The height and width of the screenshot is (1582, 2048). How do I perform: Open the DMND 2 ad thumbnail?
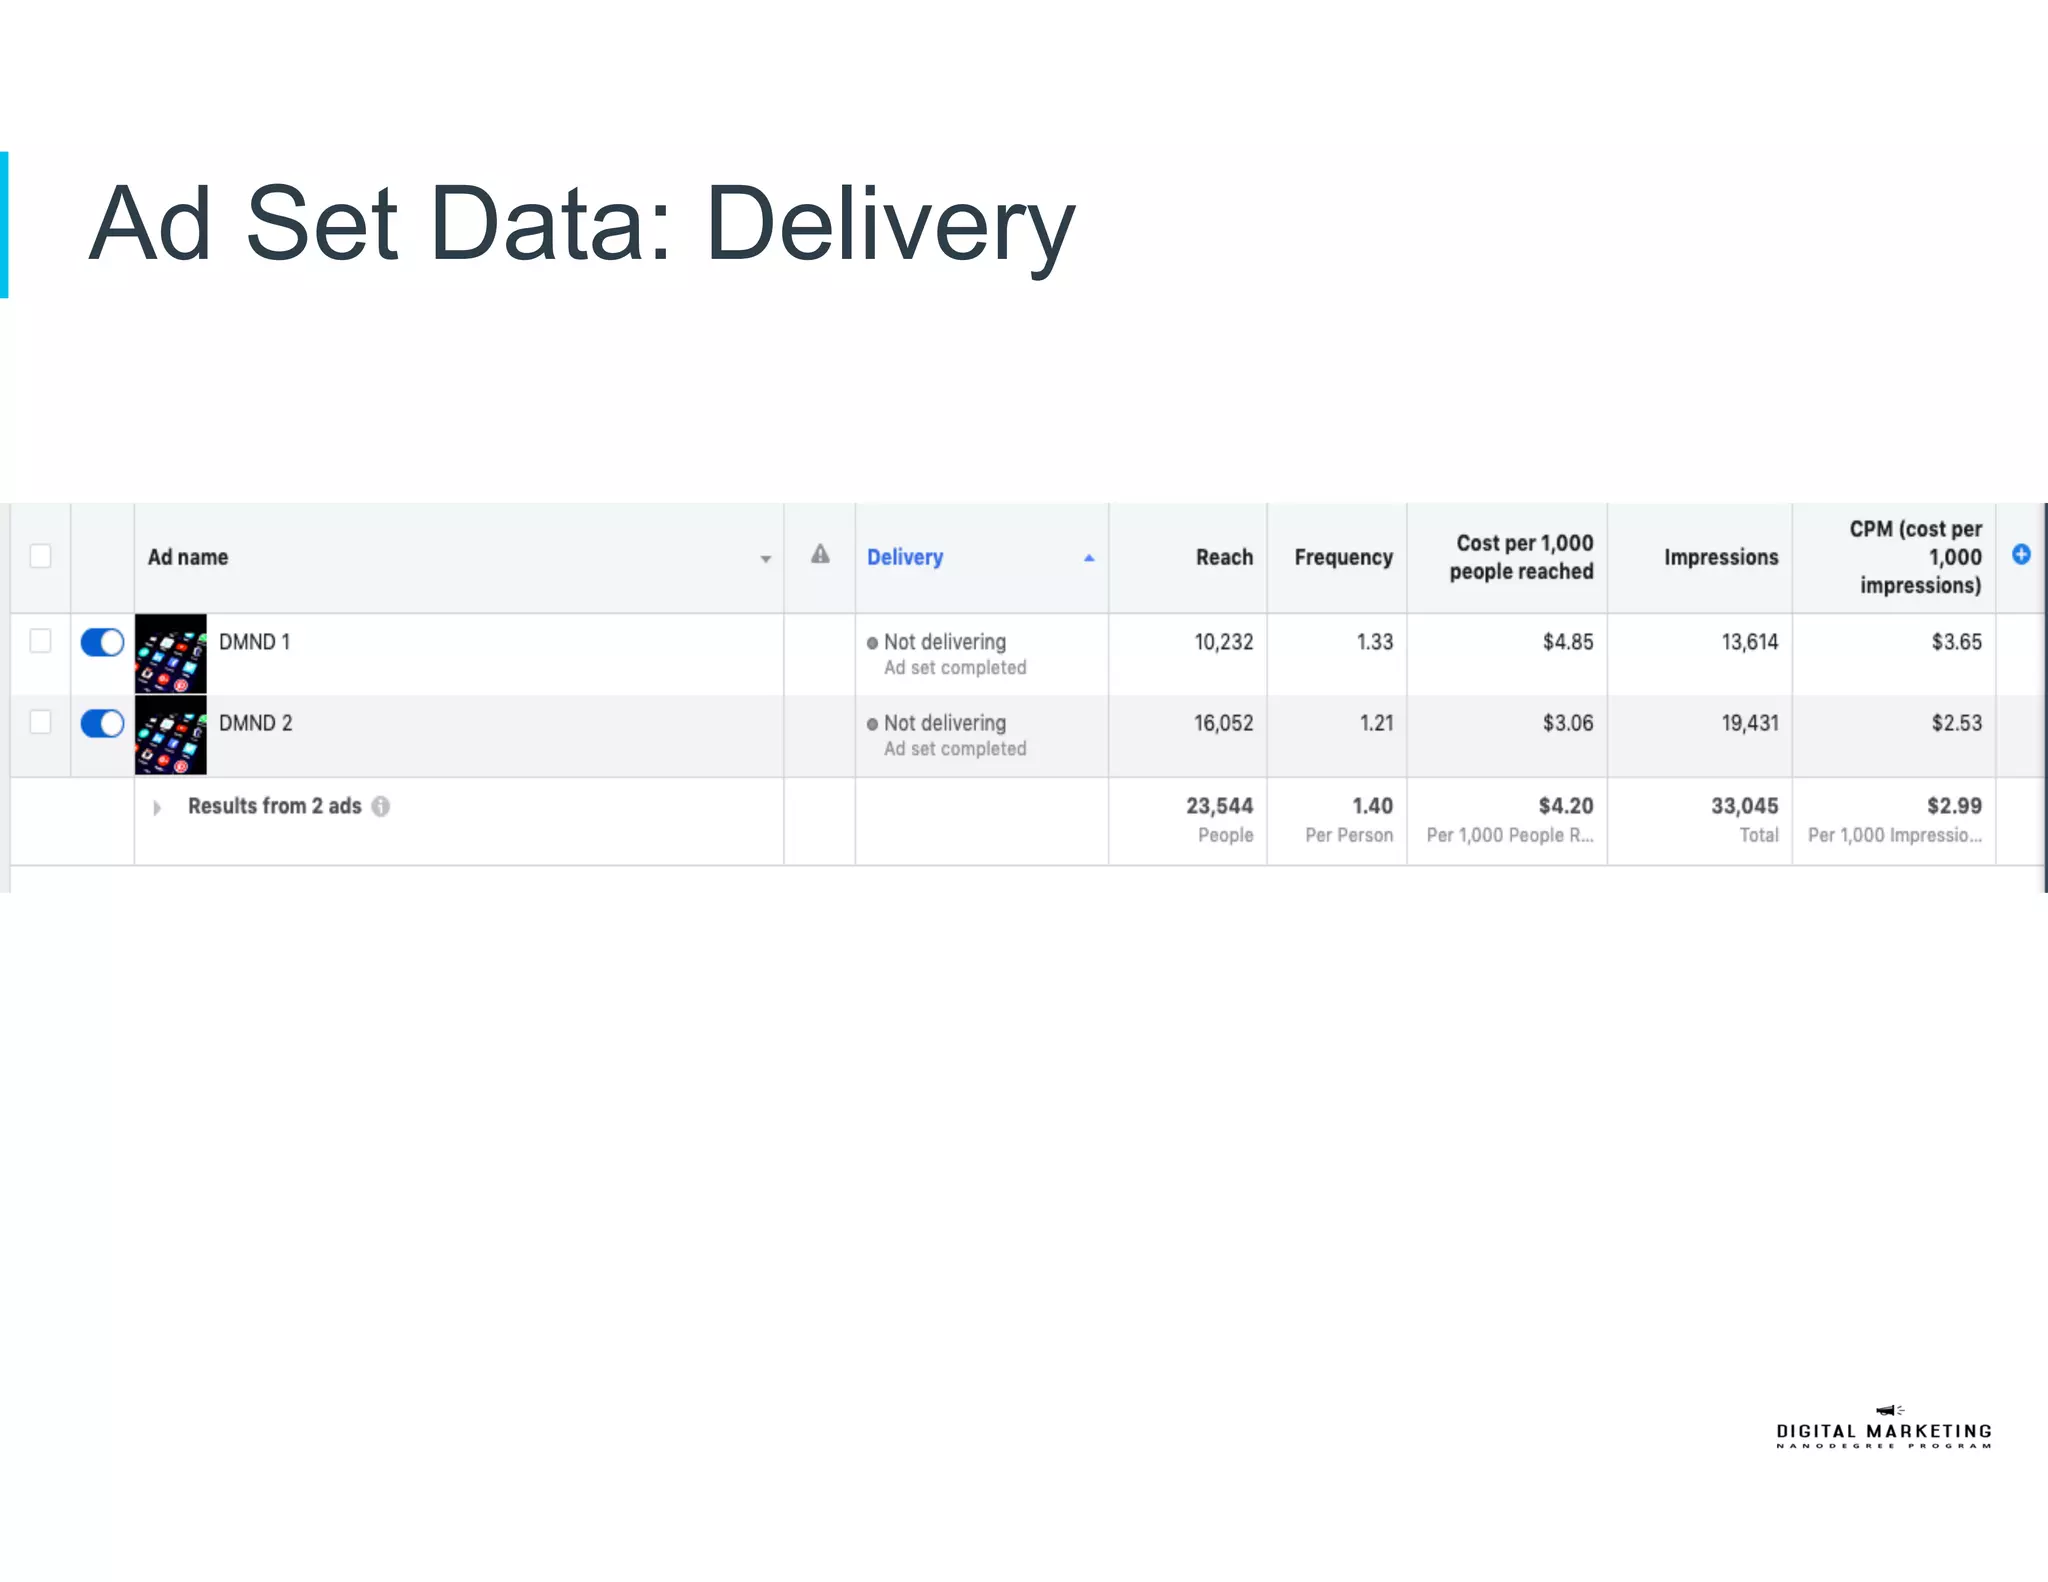(171, 735)
